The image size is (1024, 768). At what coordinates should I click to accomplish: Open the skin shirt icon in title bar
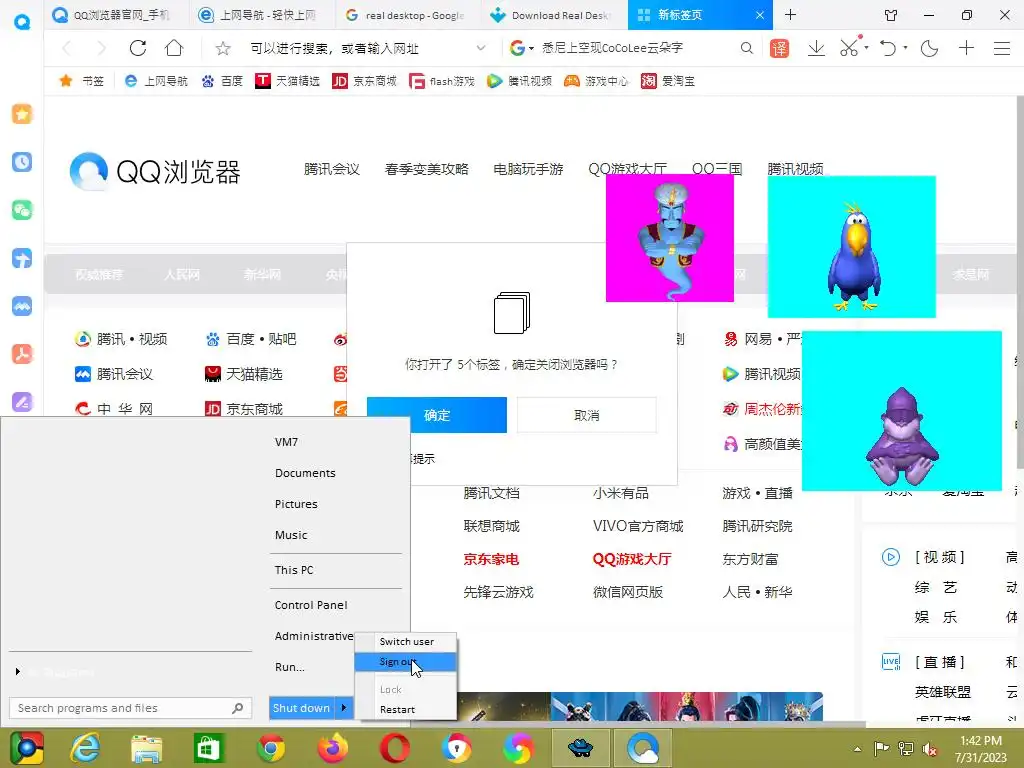891,15
